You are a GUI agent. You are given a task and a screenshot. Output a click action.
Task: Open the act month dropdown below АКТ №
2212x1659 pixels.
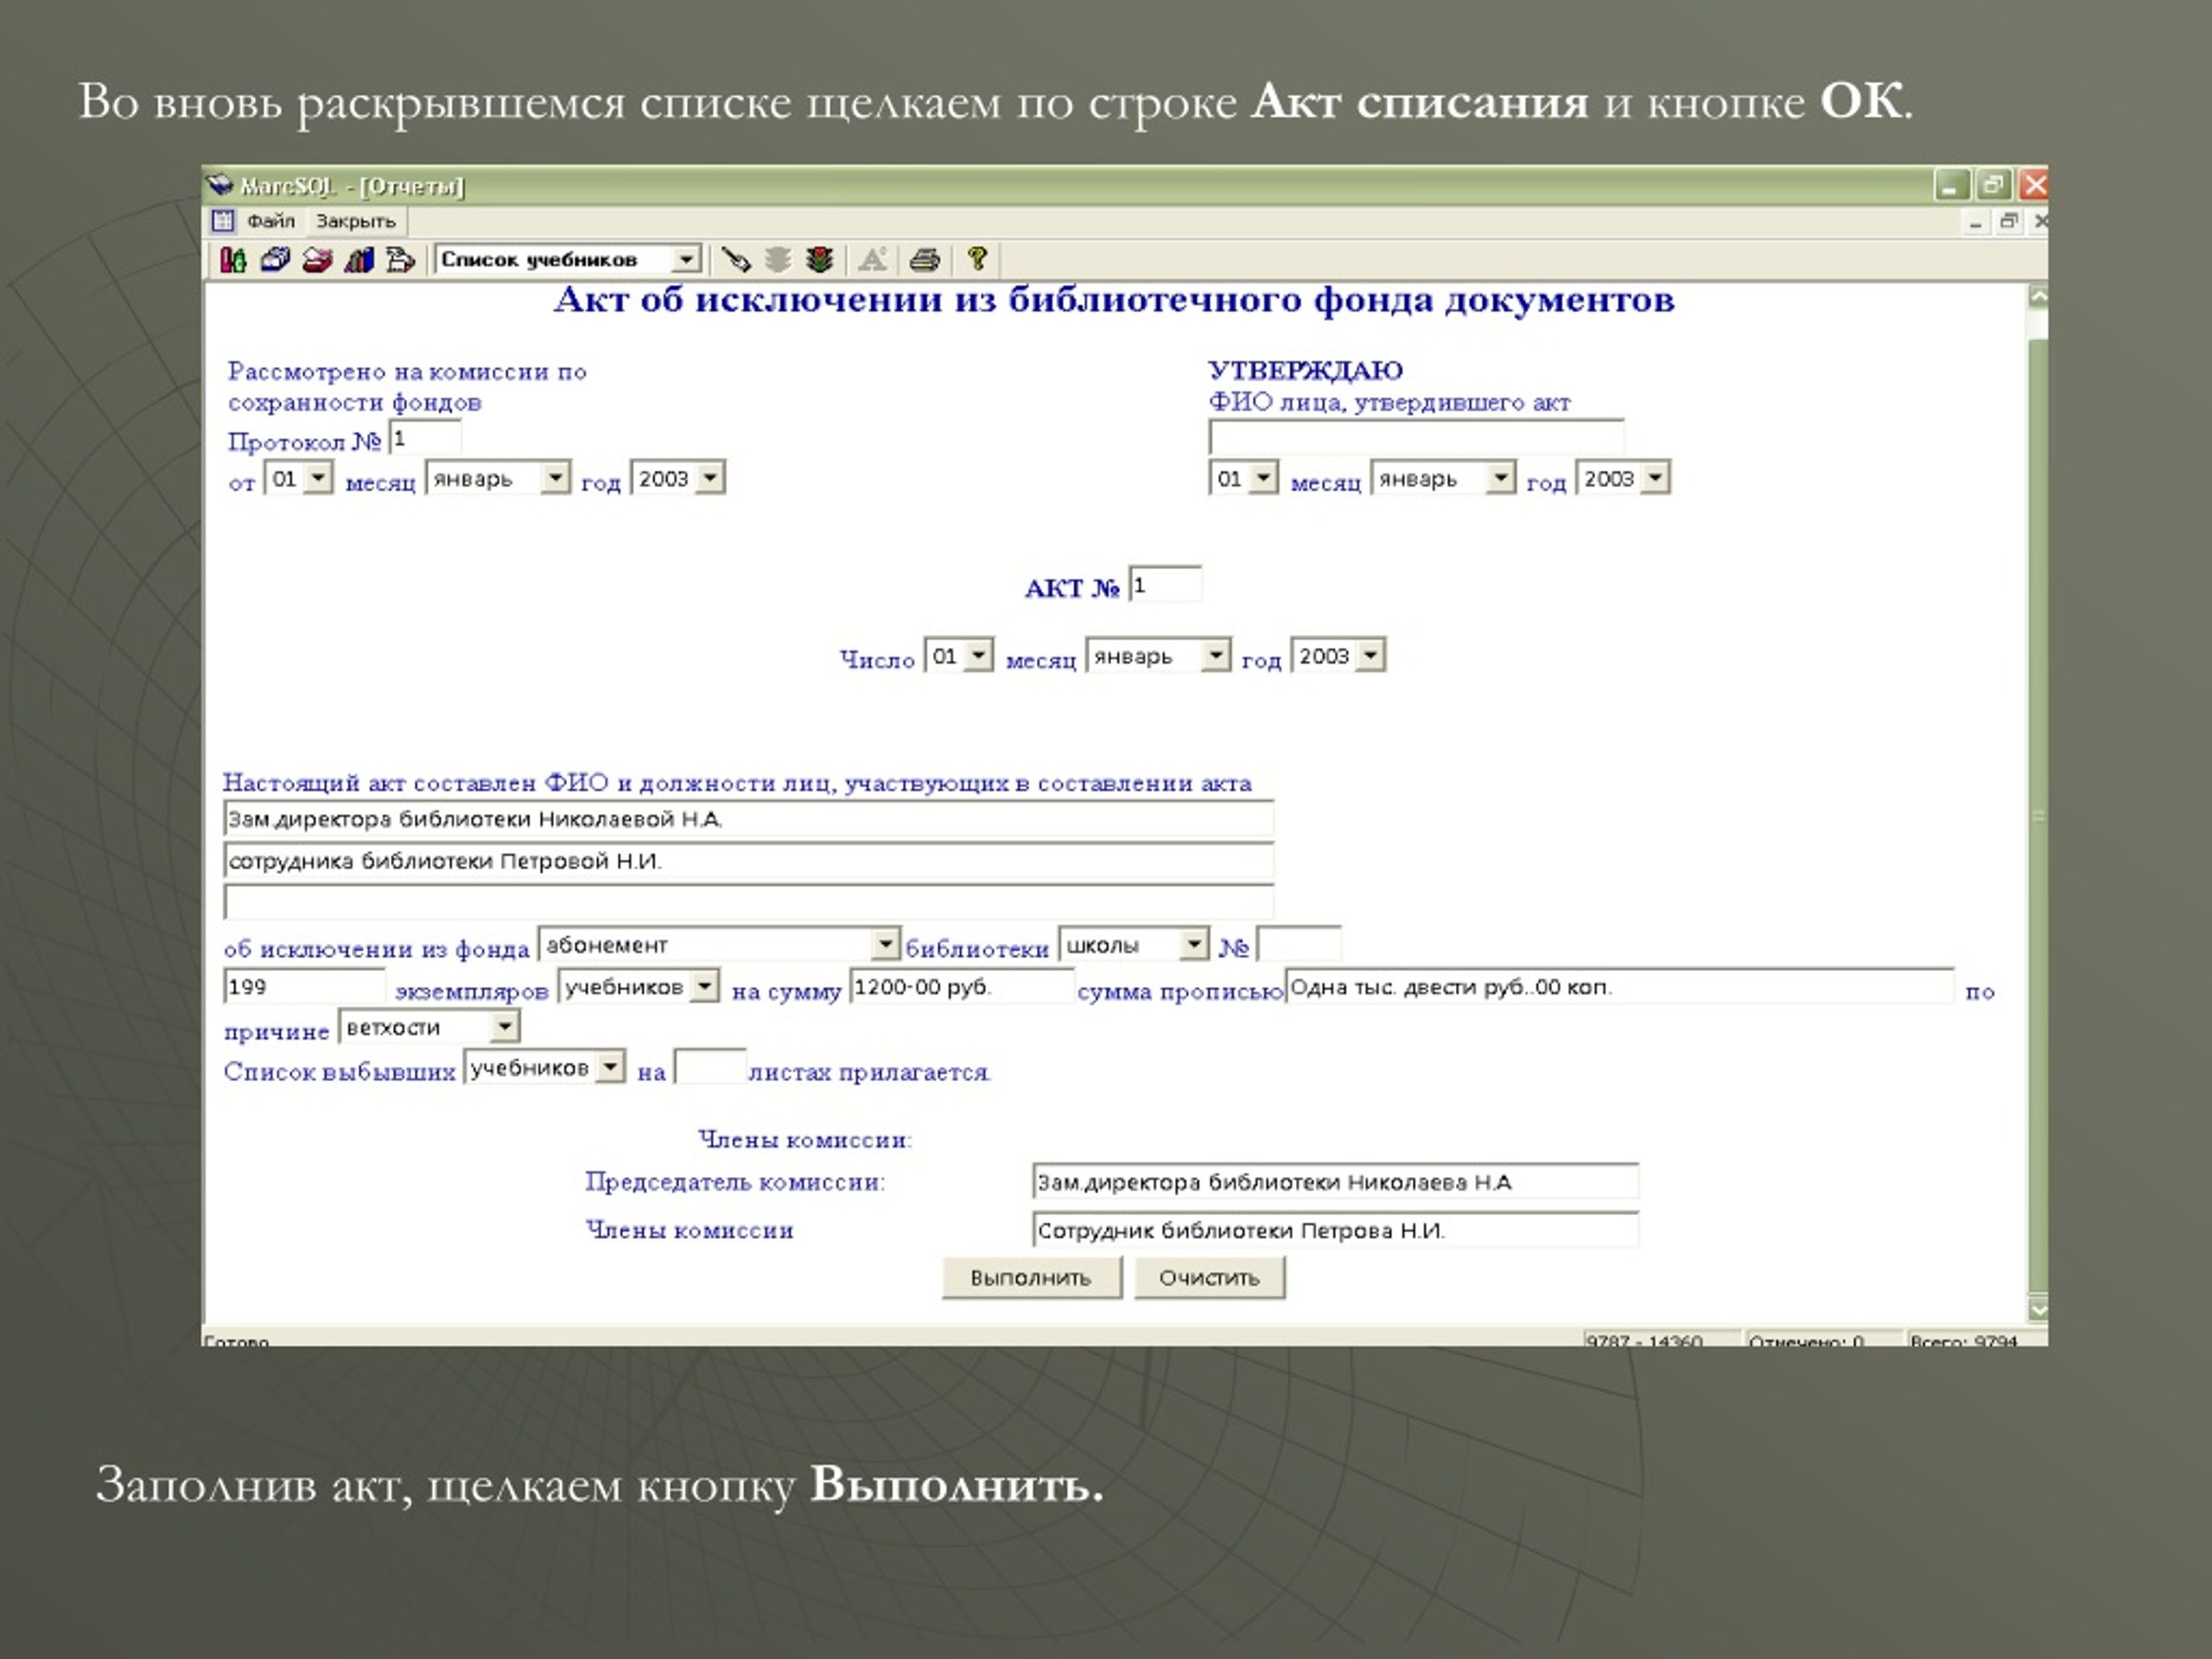[x=1215, y=656]
